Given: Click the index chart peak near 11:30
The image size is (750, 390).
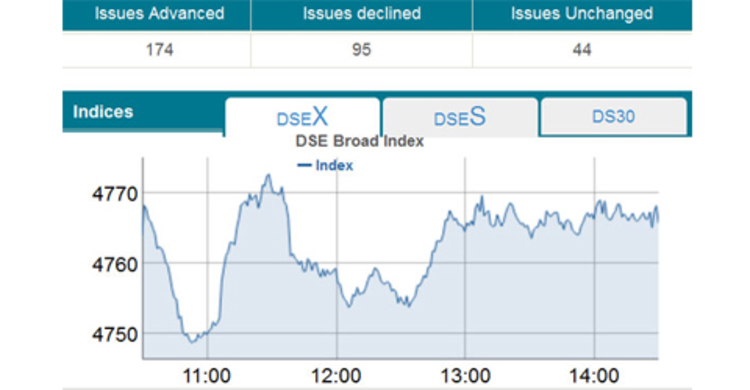Looking at the screenshot, I should click(x=268, y=175).
